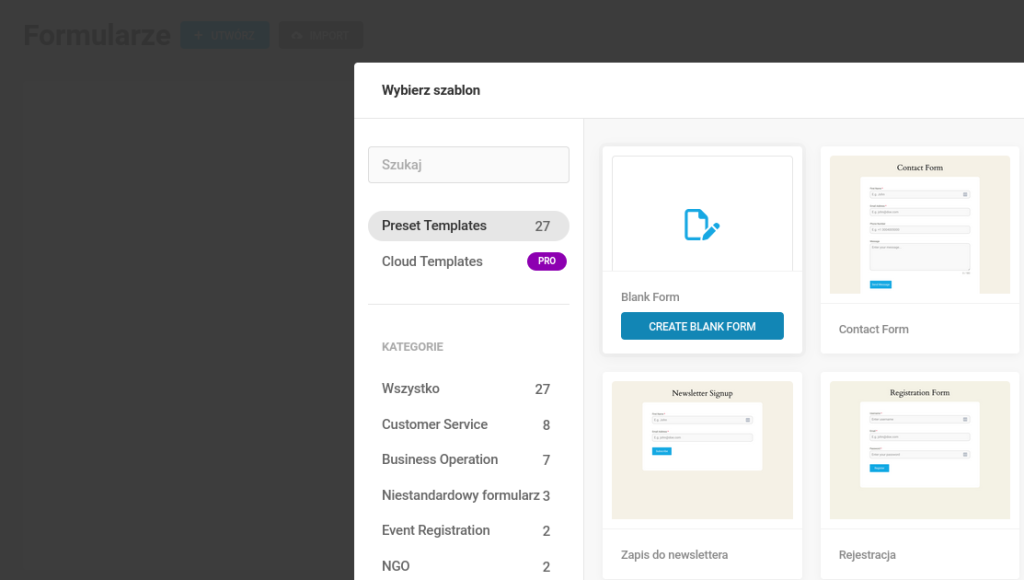Click the dimmed IMPORT button
The height and width of the screenshot is (580, 1024).
(x=321, y=35)
